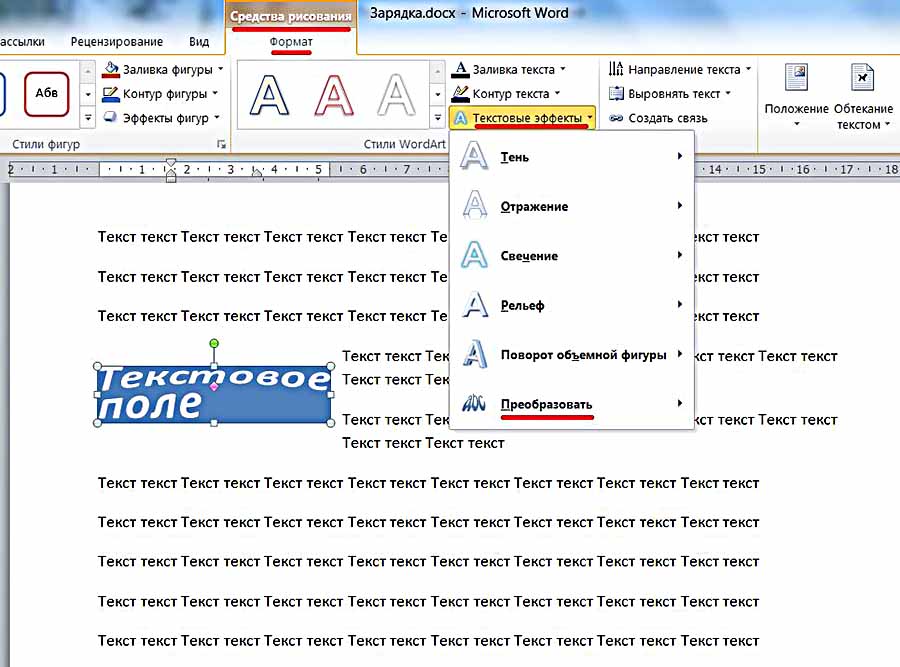Screen dimensions: 900x667
Task: Click the Положение position icon
Action: click(x=796, y=80)
